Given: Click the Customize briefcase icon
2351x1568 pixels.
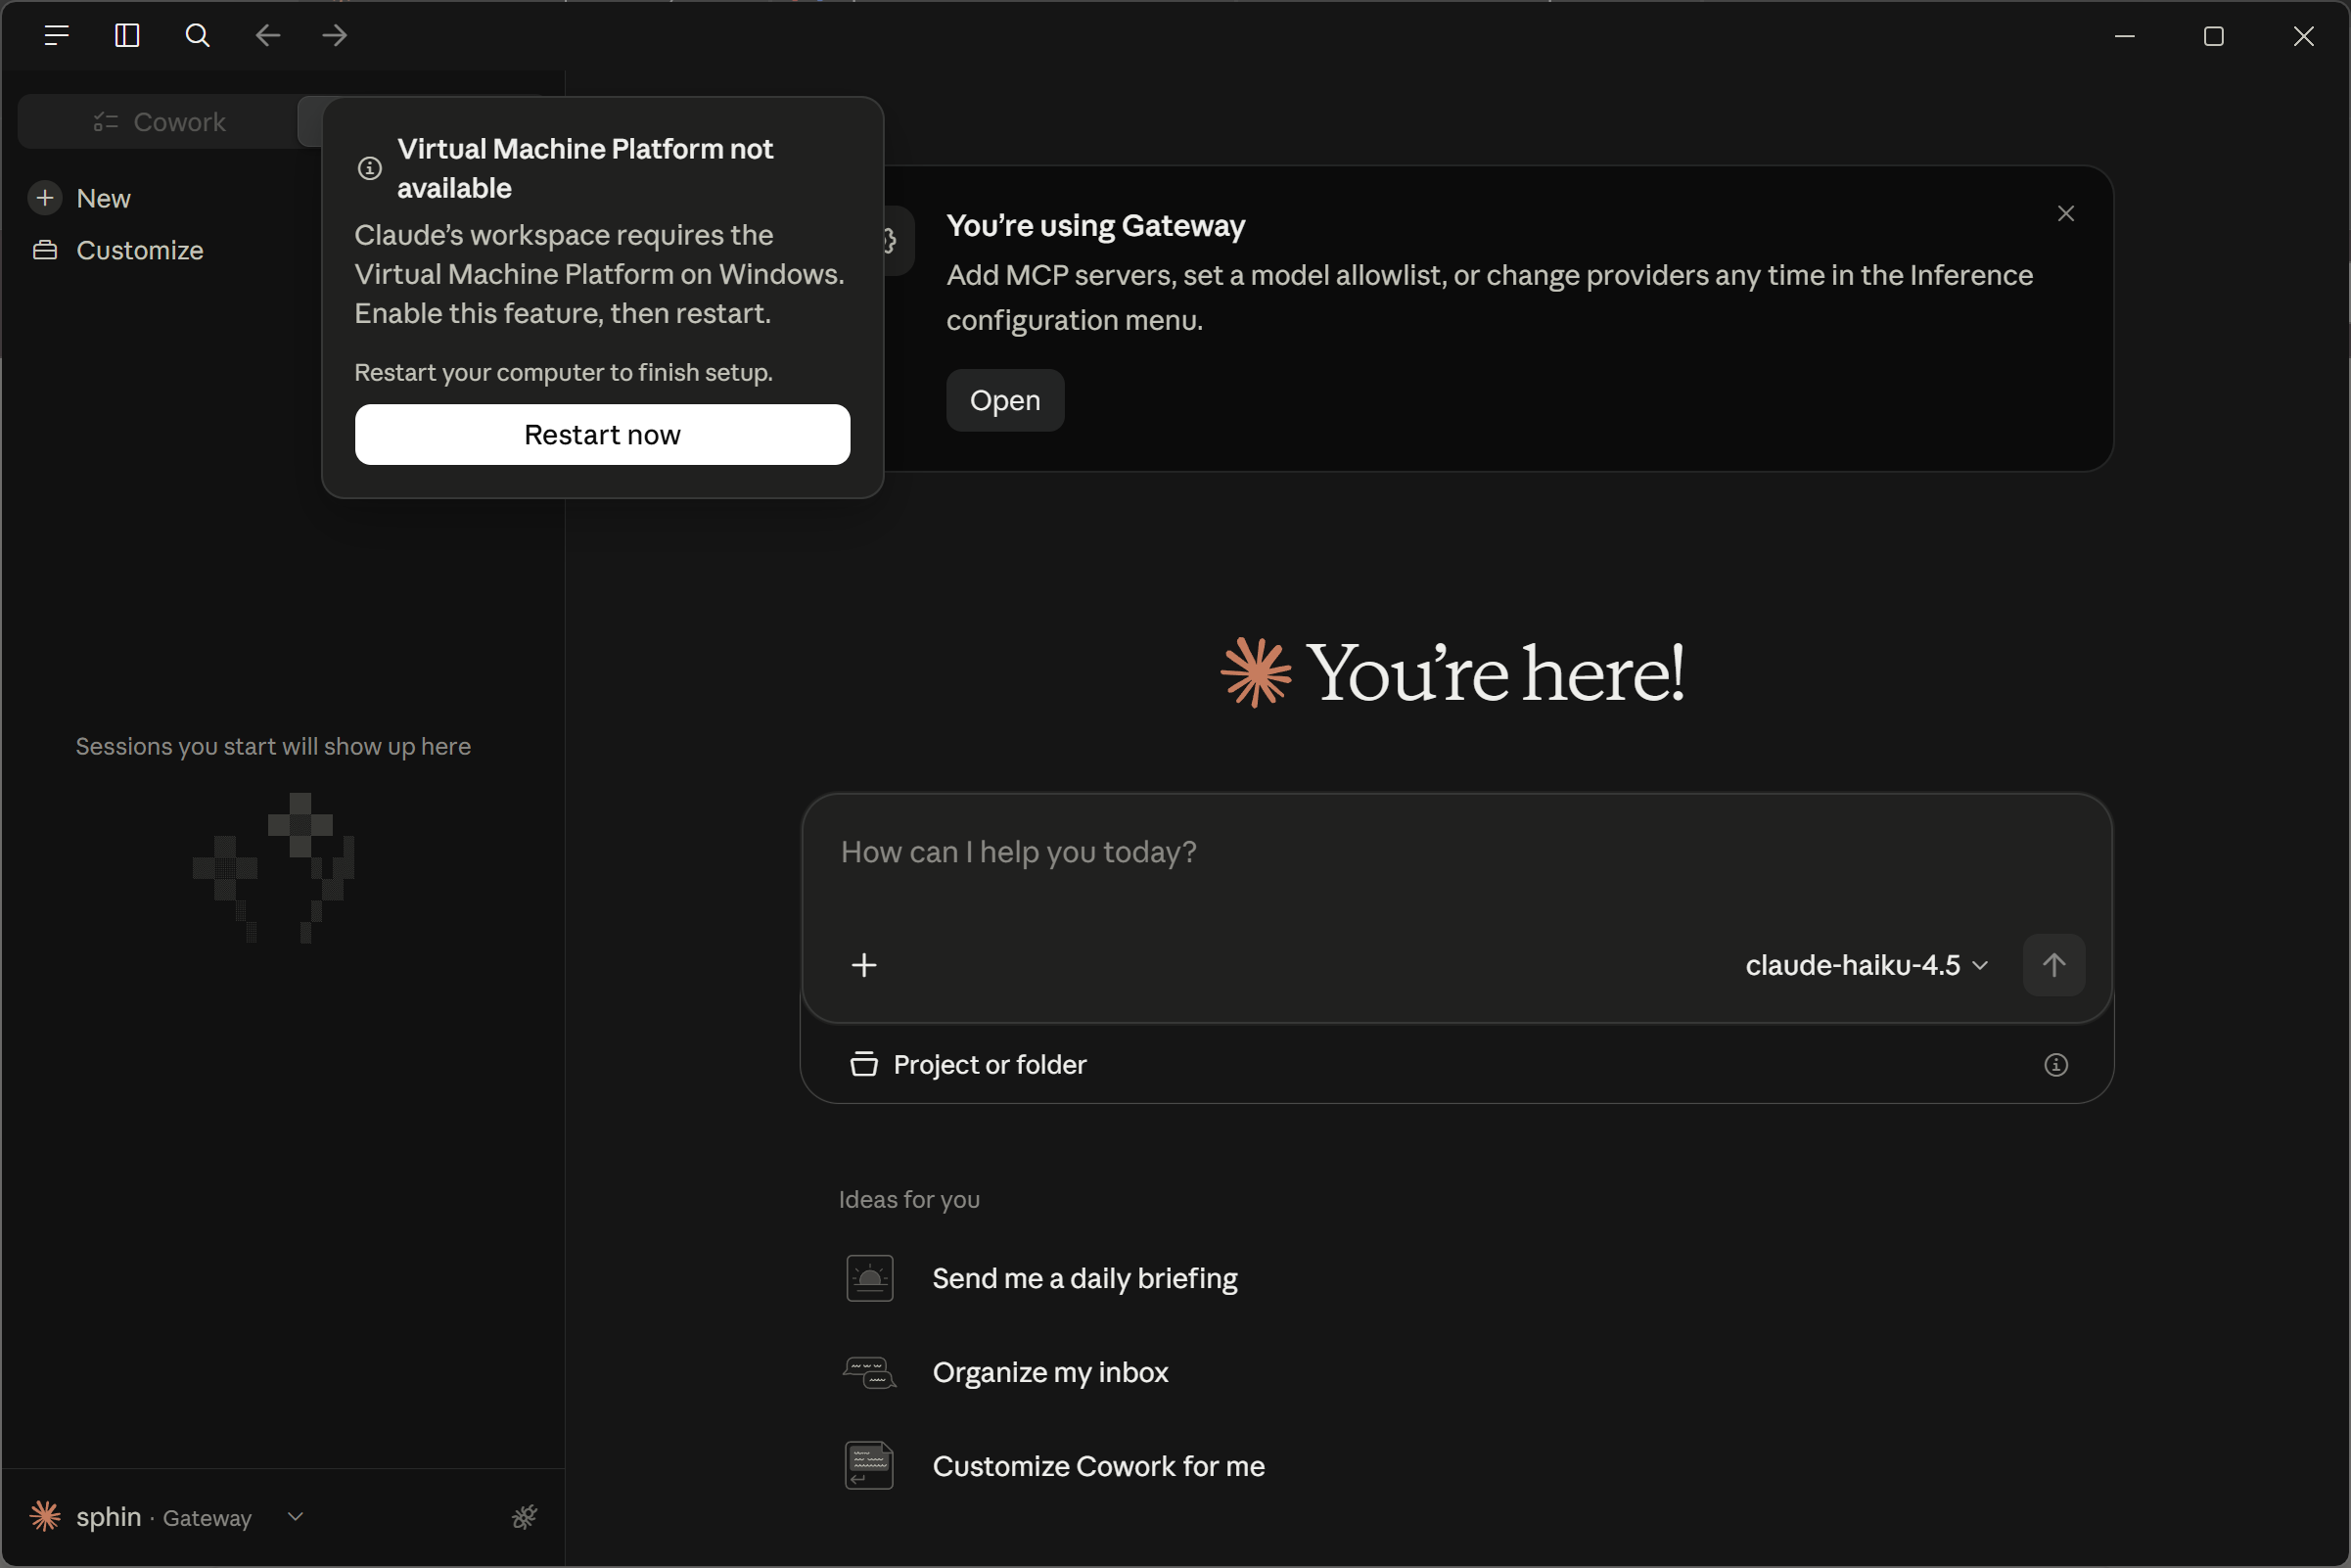Looking at the screenshot, I should (x=45, y=250).
